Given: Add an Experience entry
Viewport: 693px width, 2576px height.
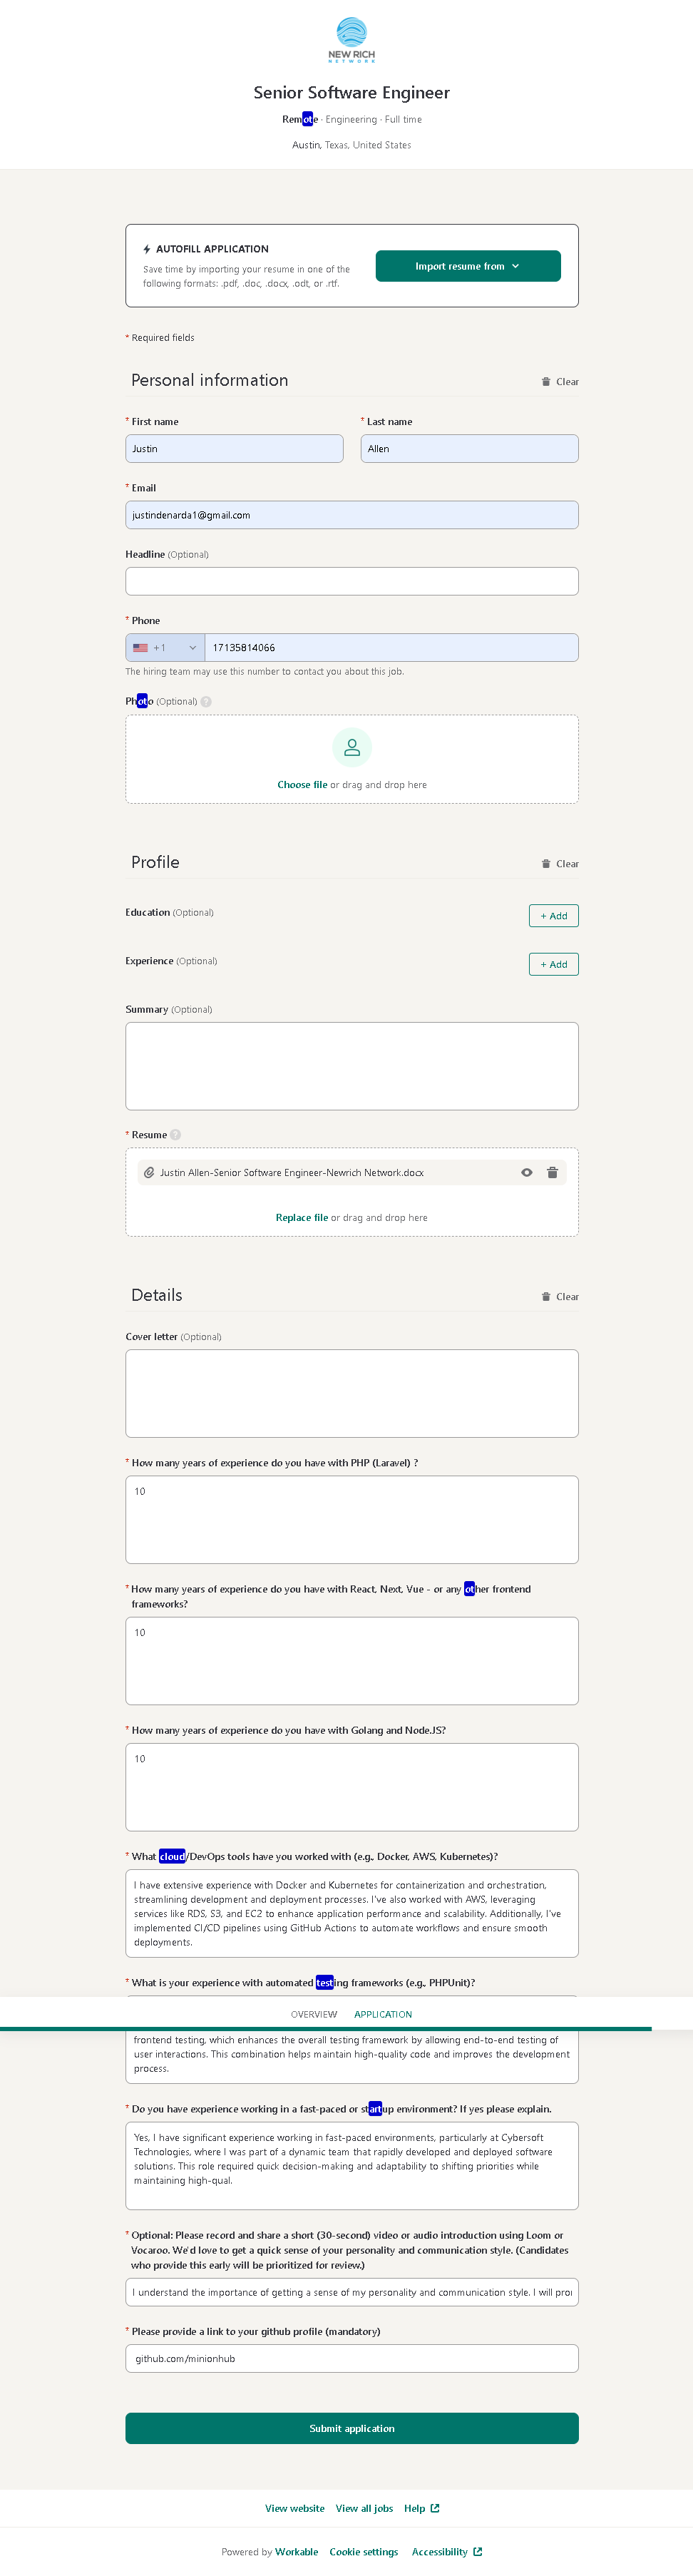Looking at the screenshot, I should point(553,964).
